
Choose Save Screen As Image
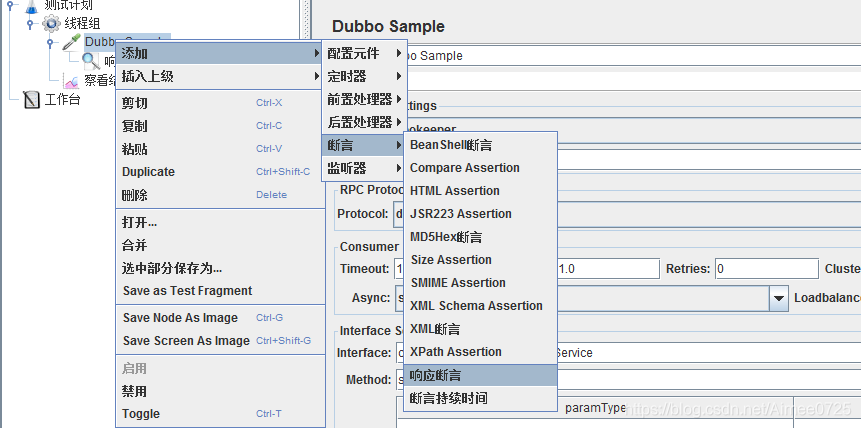click(220, 341)
